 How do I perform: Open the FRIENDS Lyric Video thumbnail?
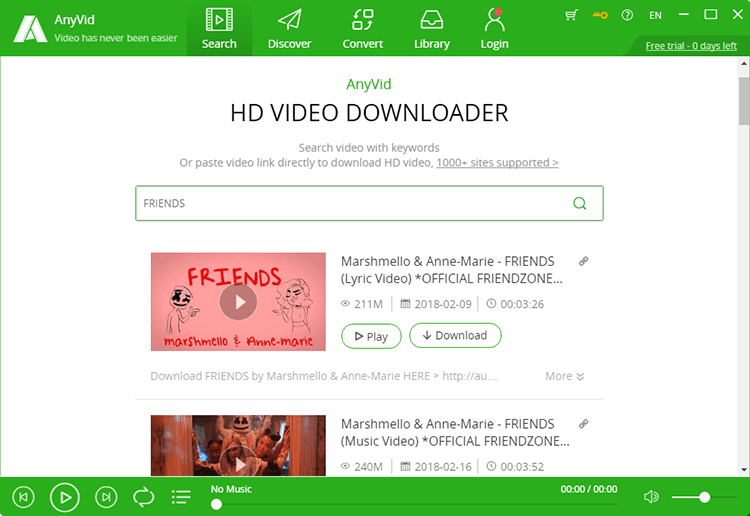tap(238, 302)
